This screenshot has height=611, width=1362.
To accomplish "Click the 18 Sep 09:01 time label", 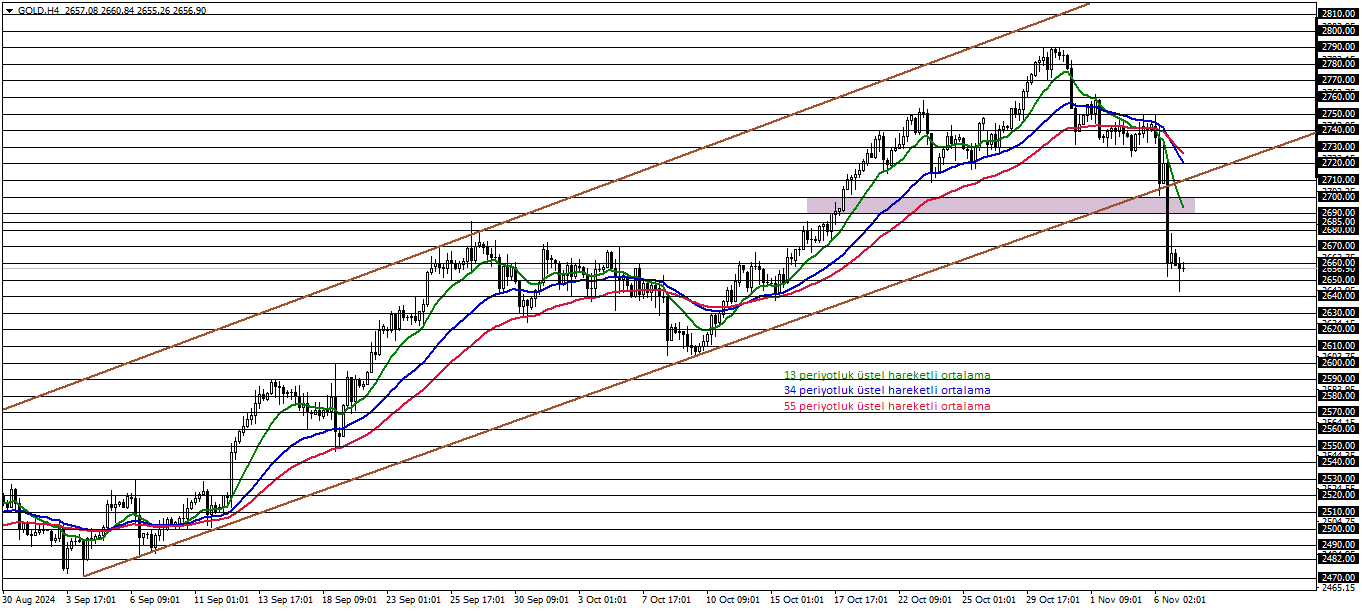I will [x=350, y=600].
